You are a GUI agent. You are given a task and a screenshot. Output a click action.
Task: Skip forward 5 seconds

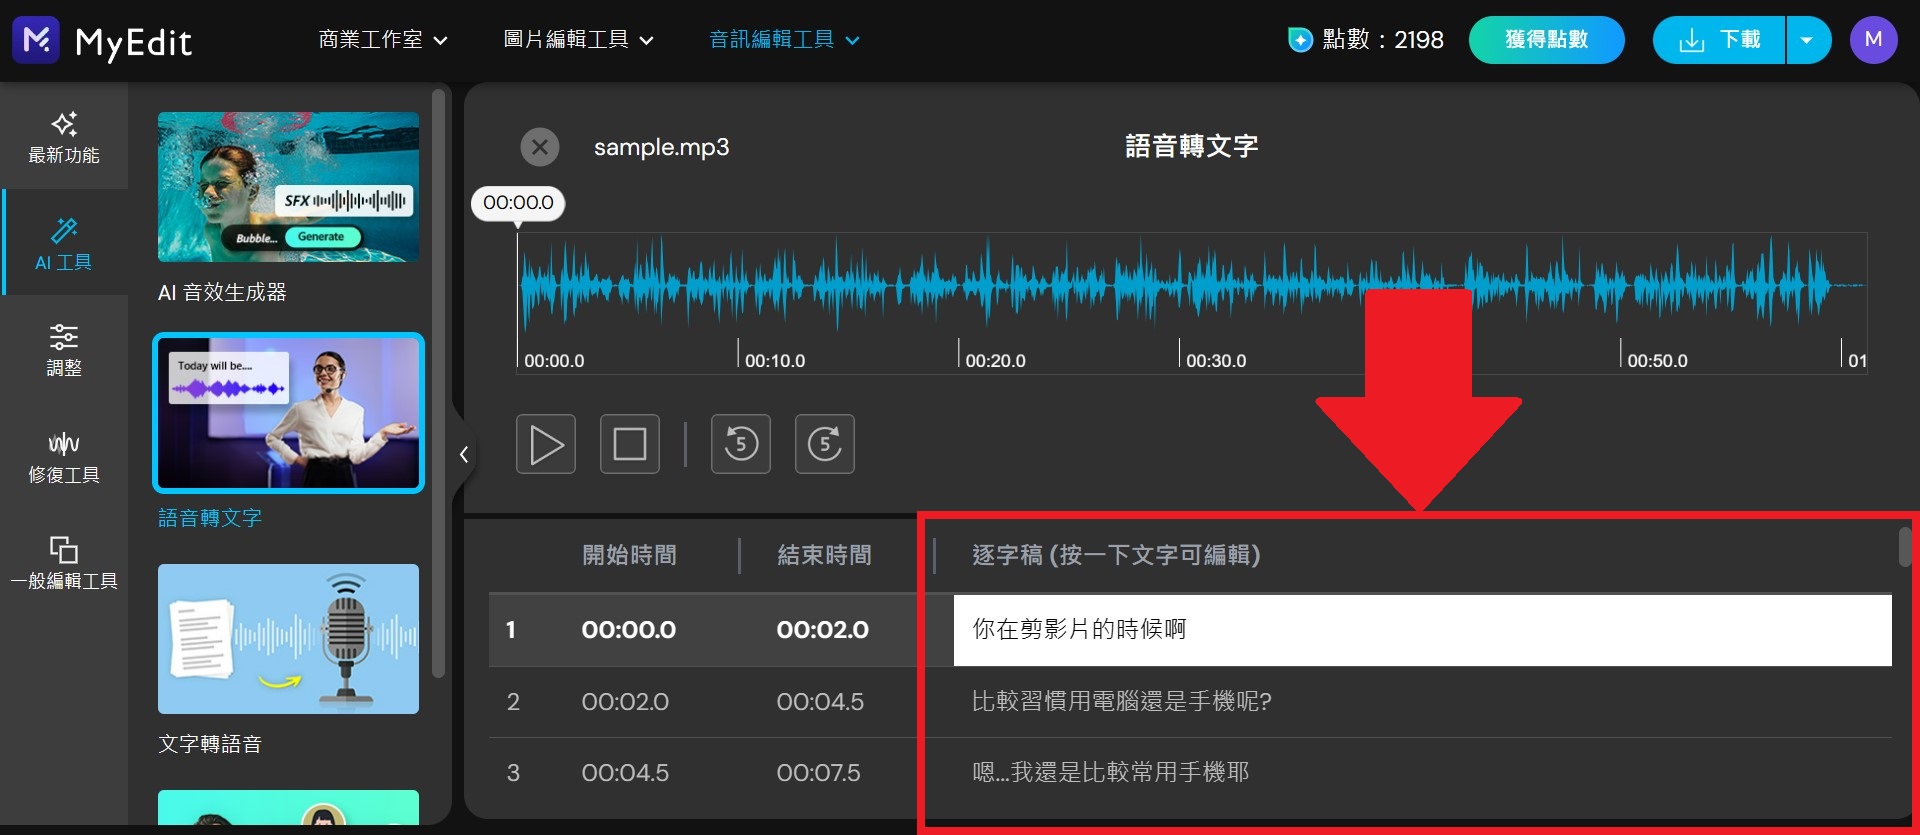pos(825,444)
